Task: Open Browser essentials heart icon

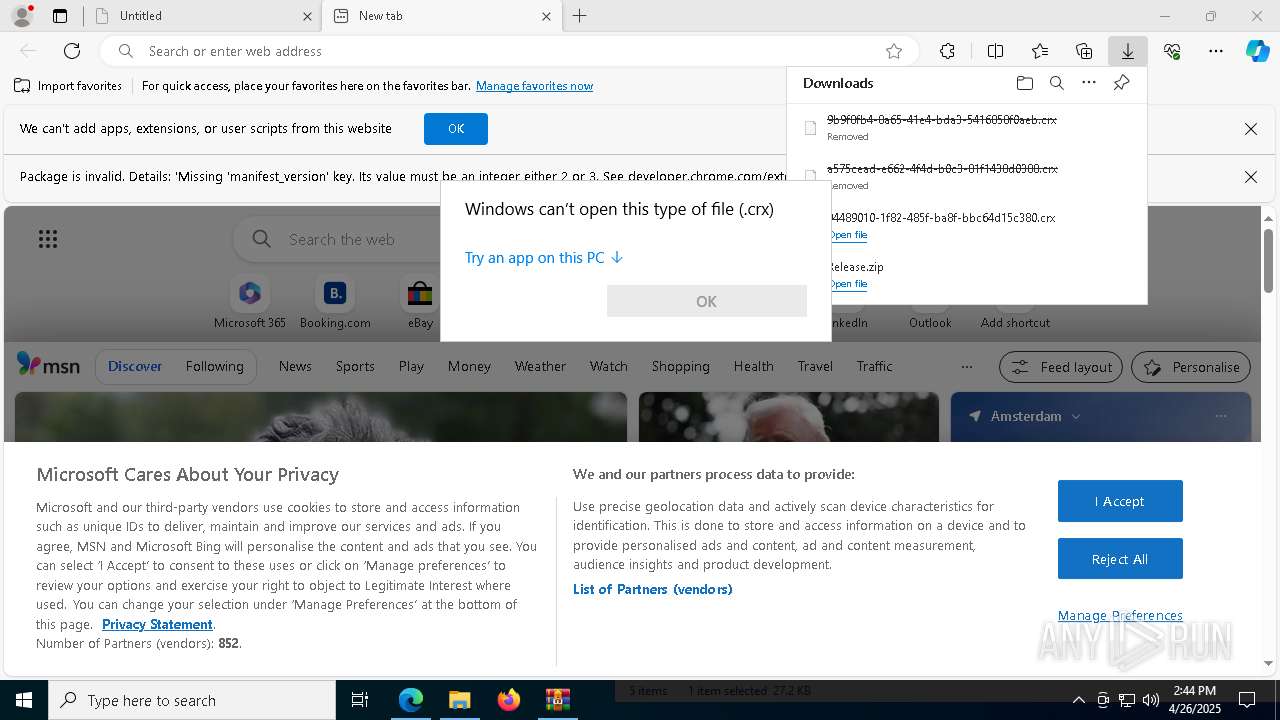Action: pyautogui.click(x=1172, y=51)
